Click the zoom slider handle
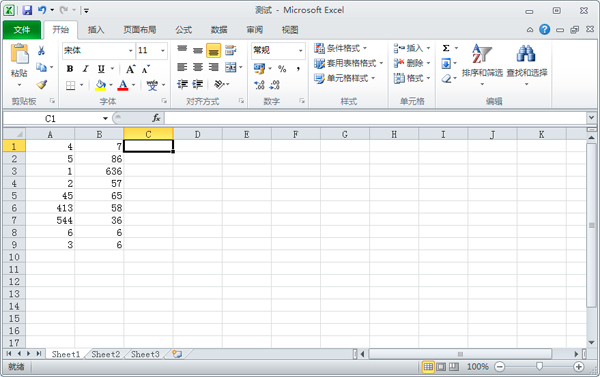Viewport: 600px width, 377px height. click(539, 367)
